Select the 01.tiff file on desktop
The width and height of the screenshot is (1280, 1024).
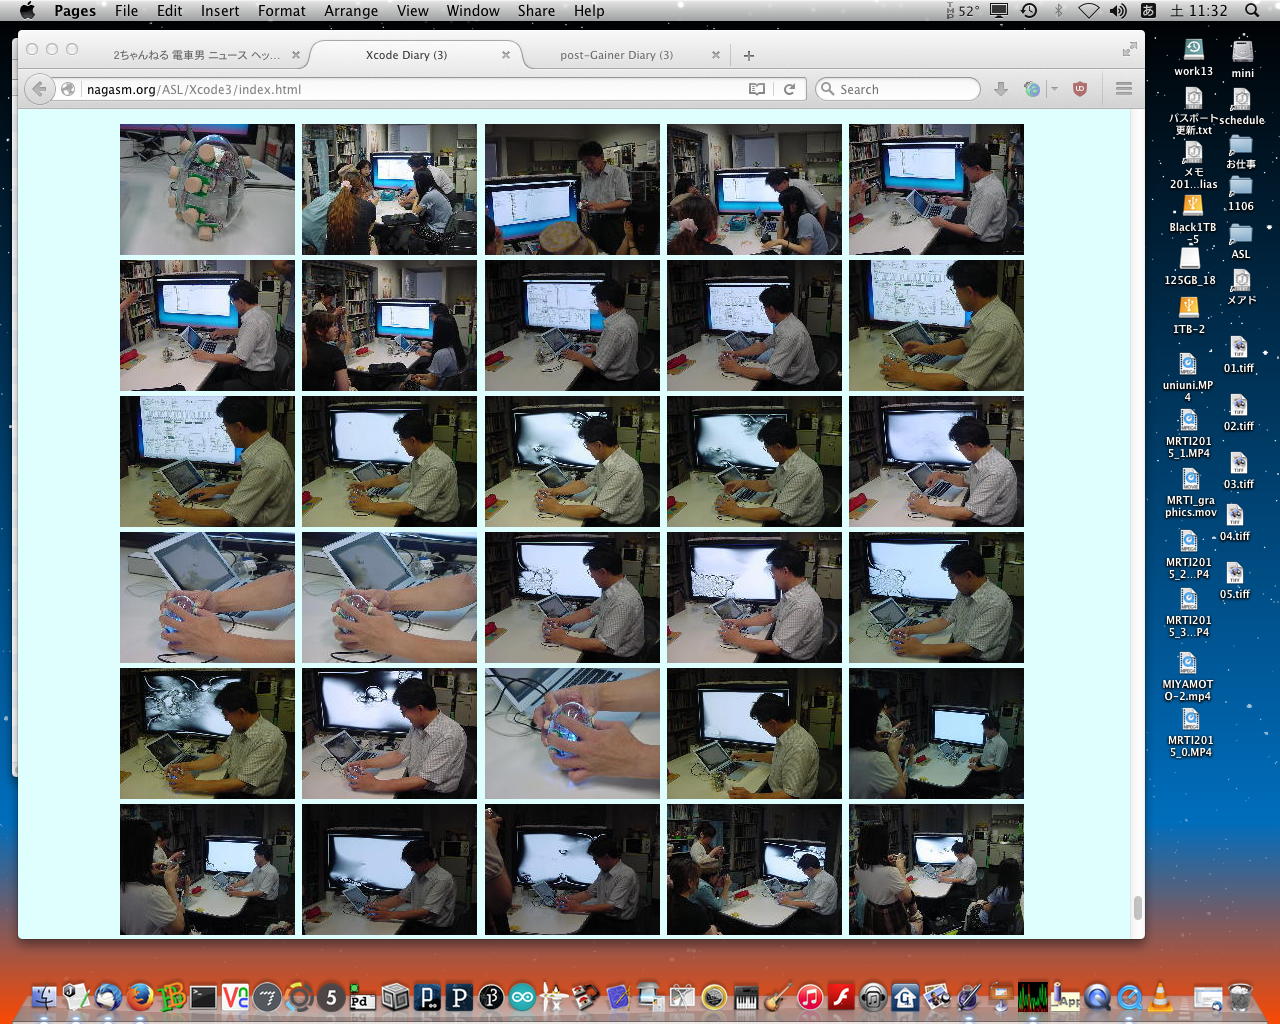point(1239,355)
